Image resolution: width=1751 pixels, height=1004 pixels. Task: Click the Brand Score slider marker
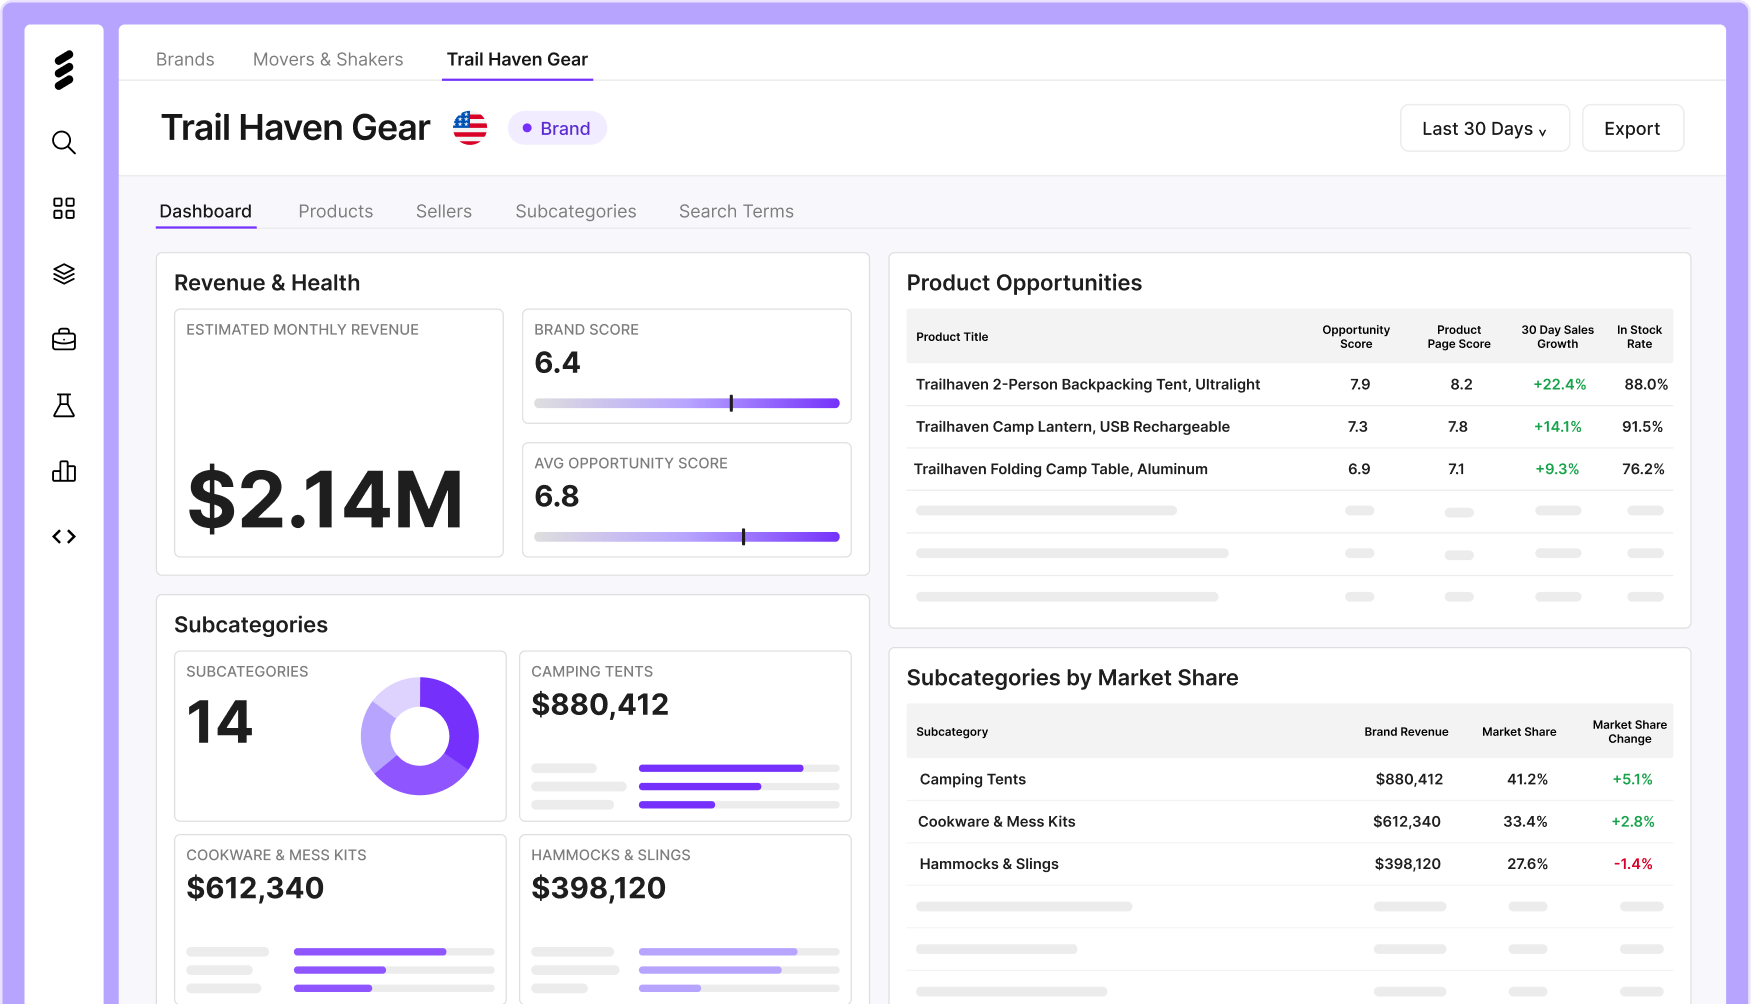pyautogui.click(x=731, y=403)
